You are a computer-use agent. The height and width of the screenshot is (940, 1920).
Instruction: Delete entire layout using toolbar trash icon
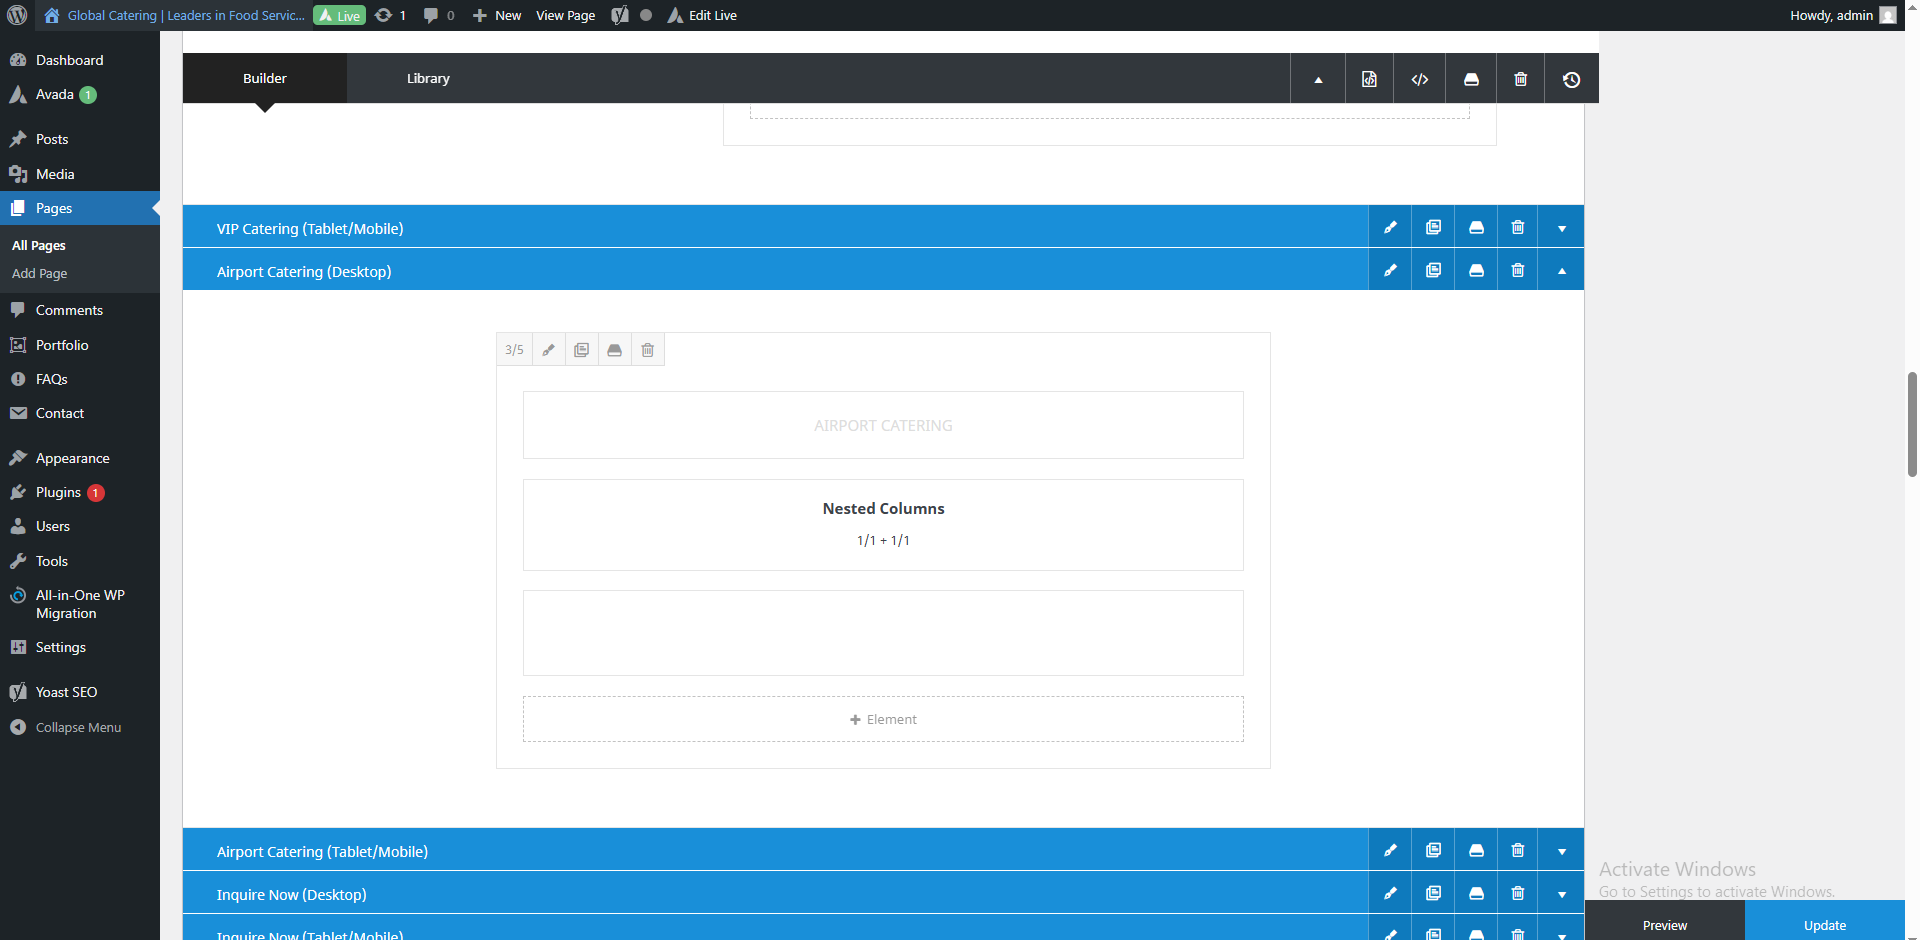coord(1520,79)
